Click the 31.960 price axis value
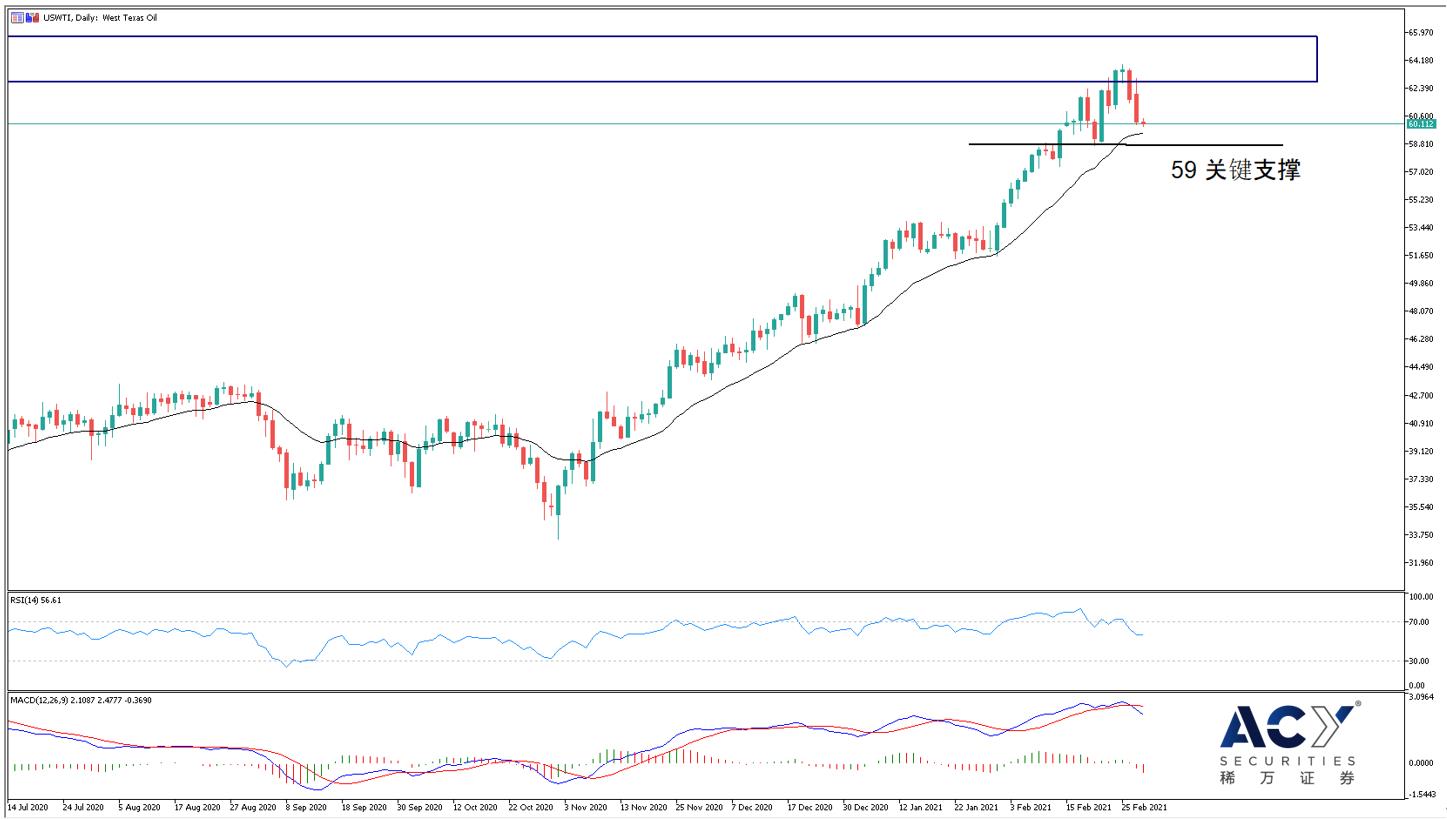Image resolution: width=1447 pixels, height=820 pixels. 1422,563
